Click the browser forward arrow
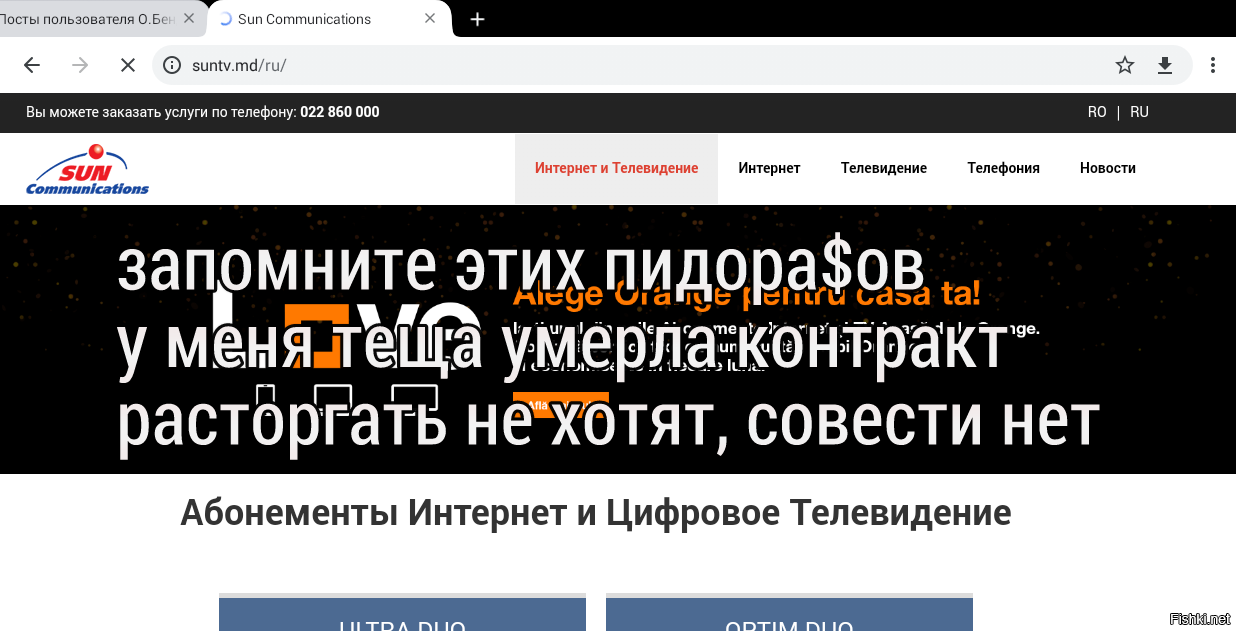This screenshot has height=631, width=1236. [80, 65]
